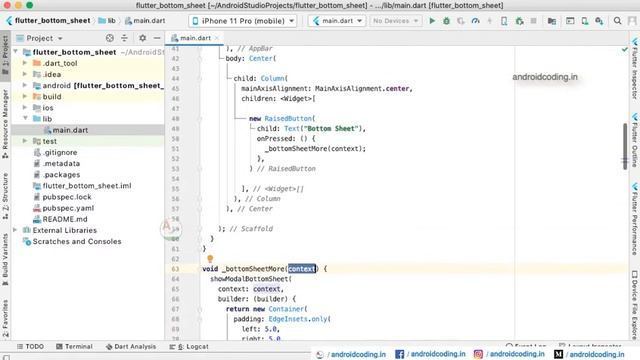
Task: Open the Dart Analysis tab
Action: 131,347
